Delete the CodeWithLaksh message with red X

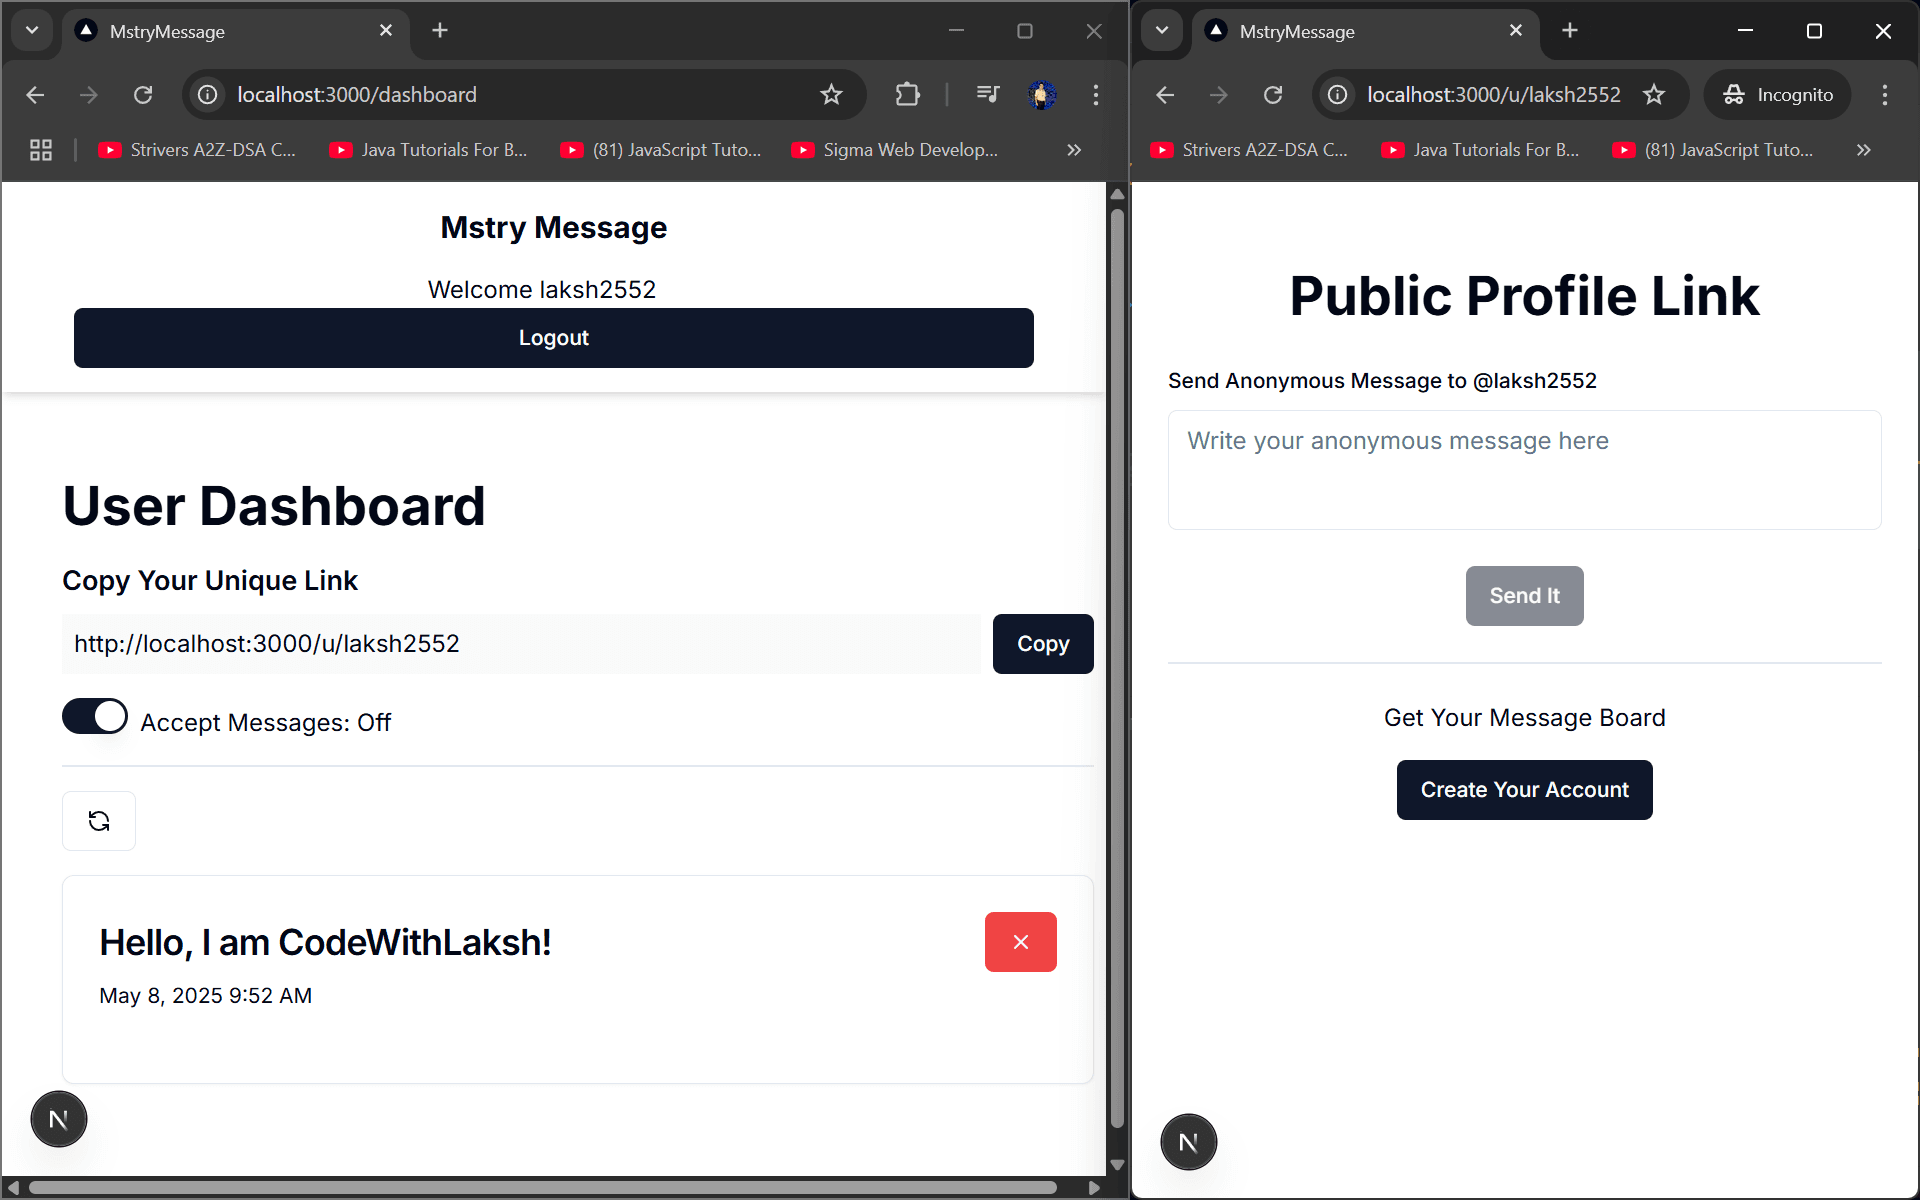(1020, 942)
